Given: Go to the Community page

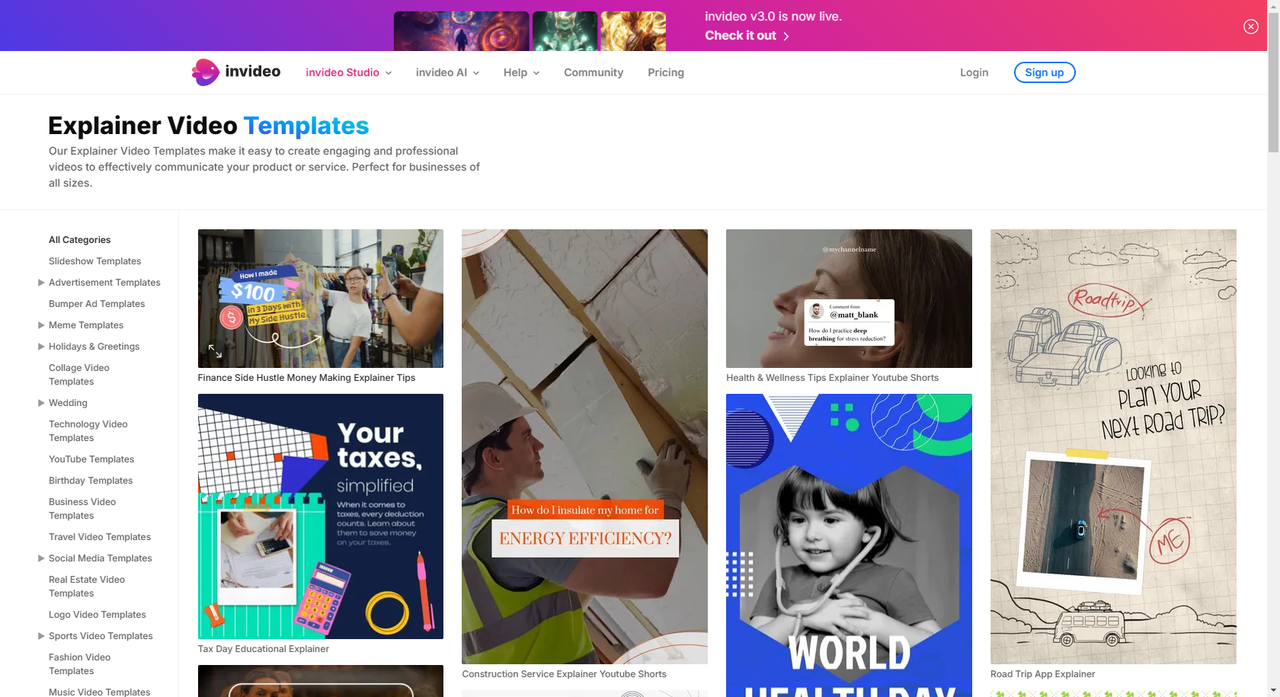Looking at the screenshot, I should 593,72.
